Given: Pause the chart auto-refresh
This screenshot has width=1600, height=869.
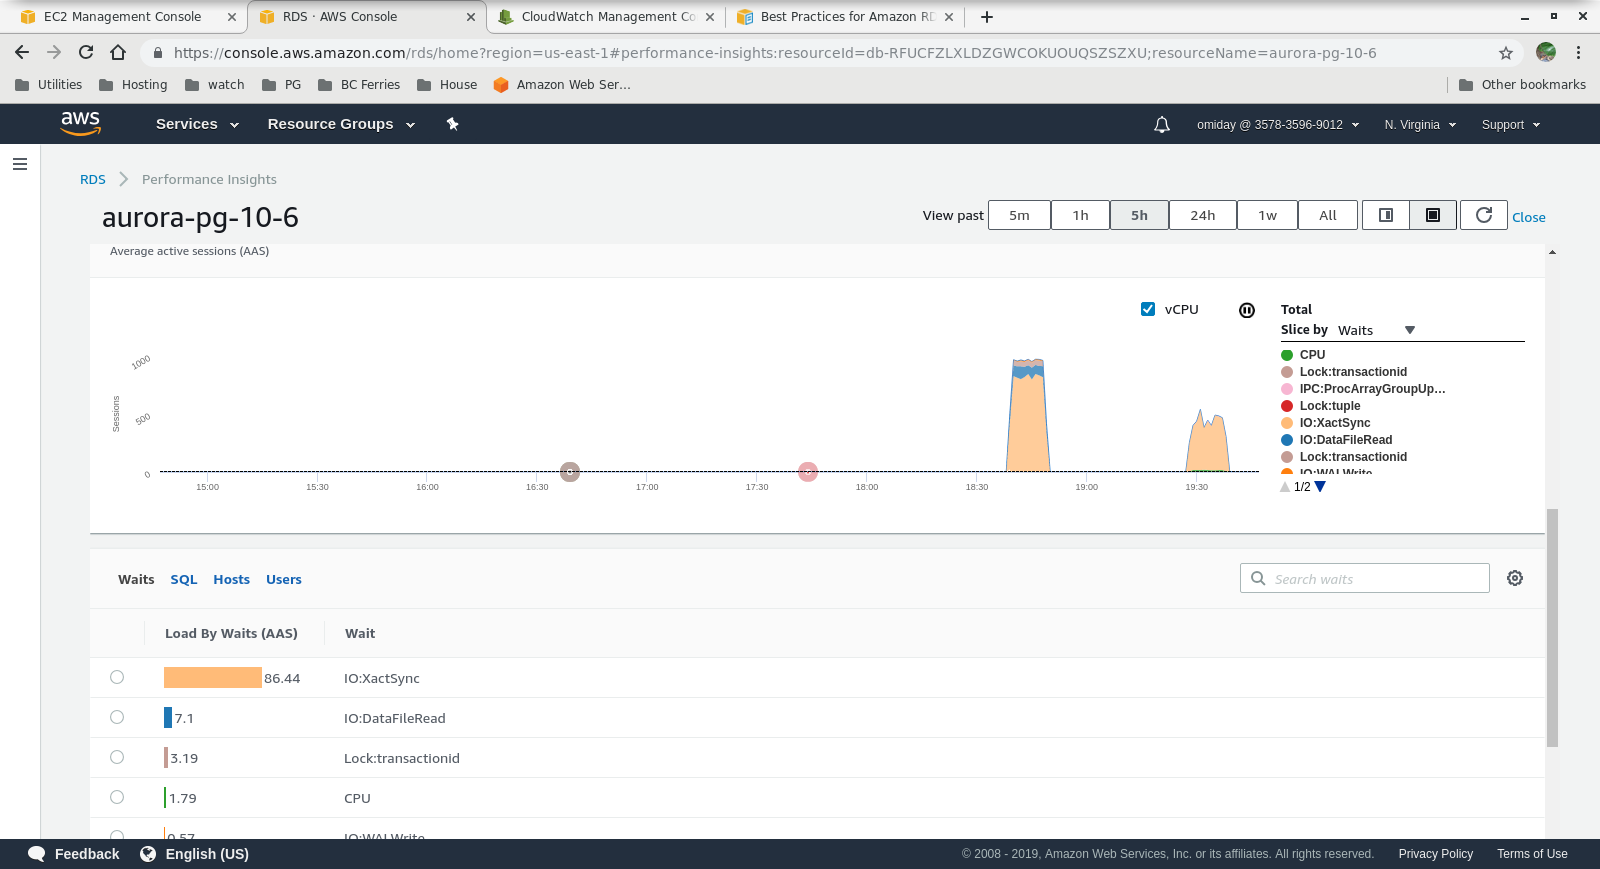Looking at the screenshot, I should 1247,310.
